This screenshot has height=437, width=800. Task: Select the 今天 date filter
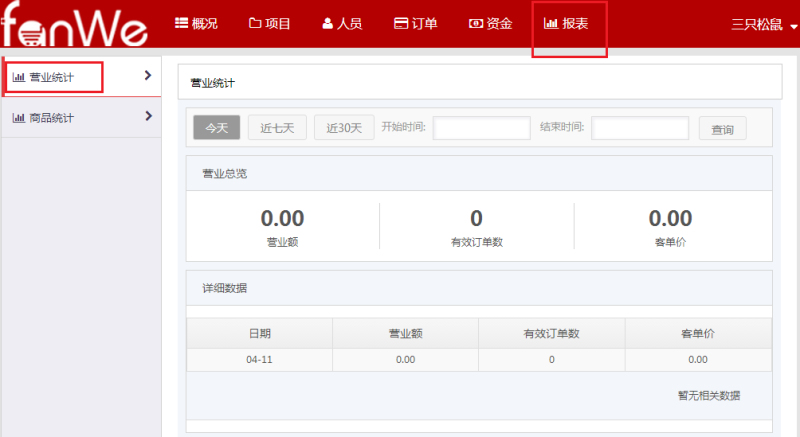(217, 128)
